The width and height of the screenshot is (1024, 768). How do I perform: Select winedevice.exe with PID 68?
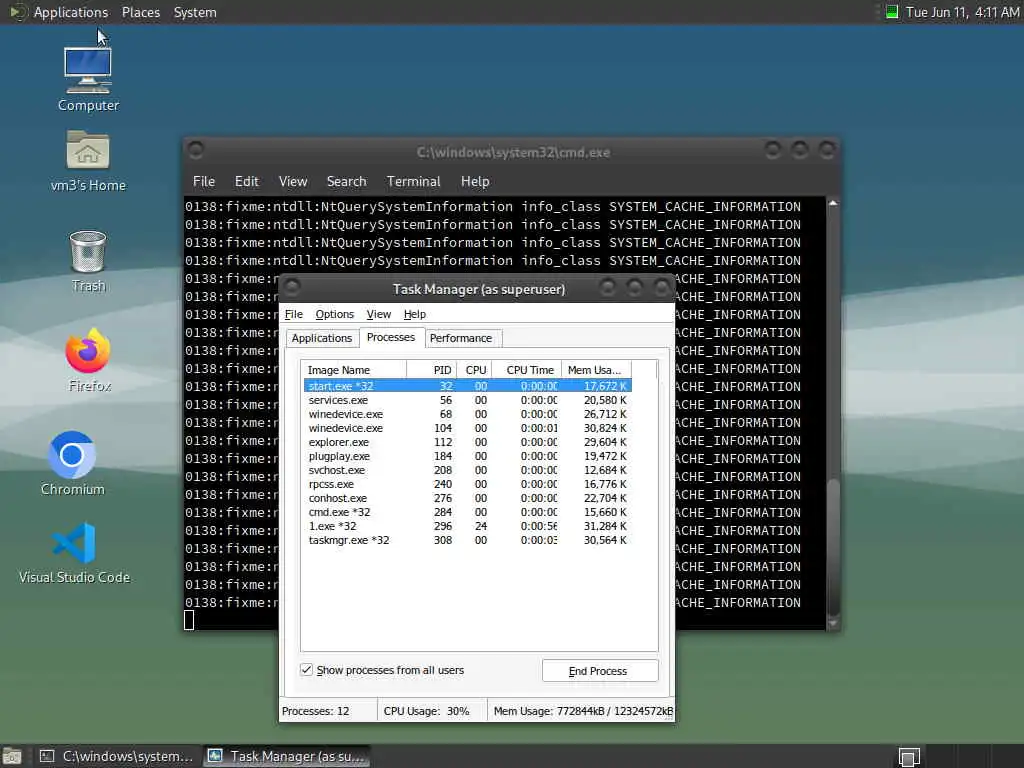pos(467,414)
